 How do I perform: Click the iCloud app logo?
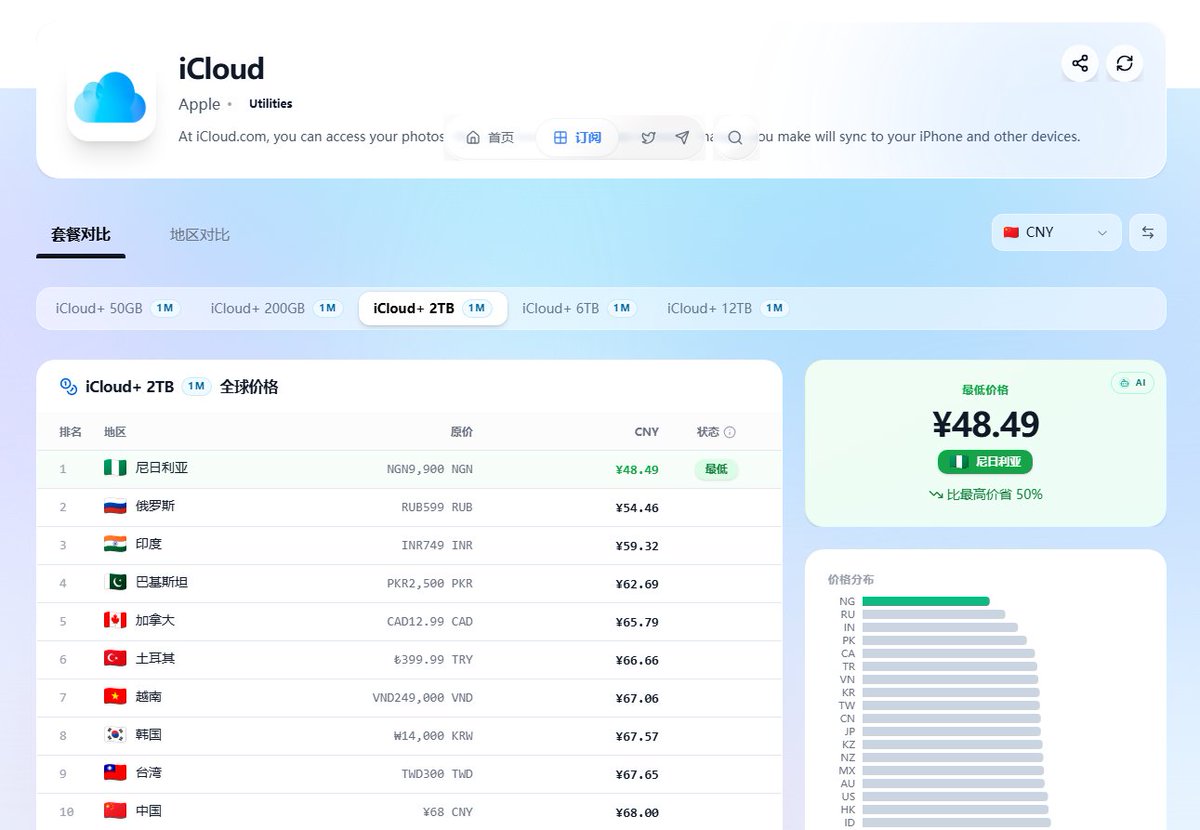tap(111, 97)
